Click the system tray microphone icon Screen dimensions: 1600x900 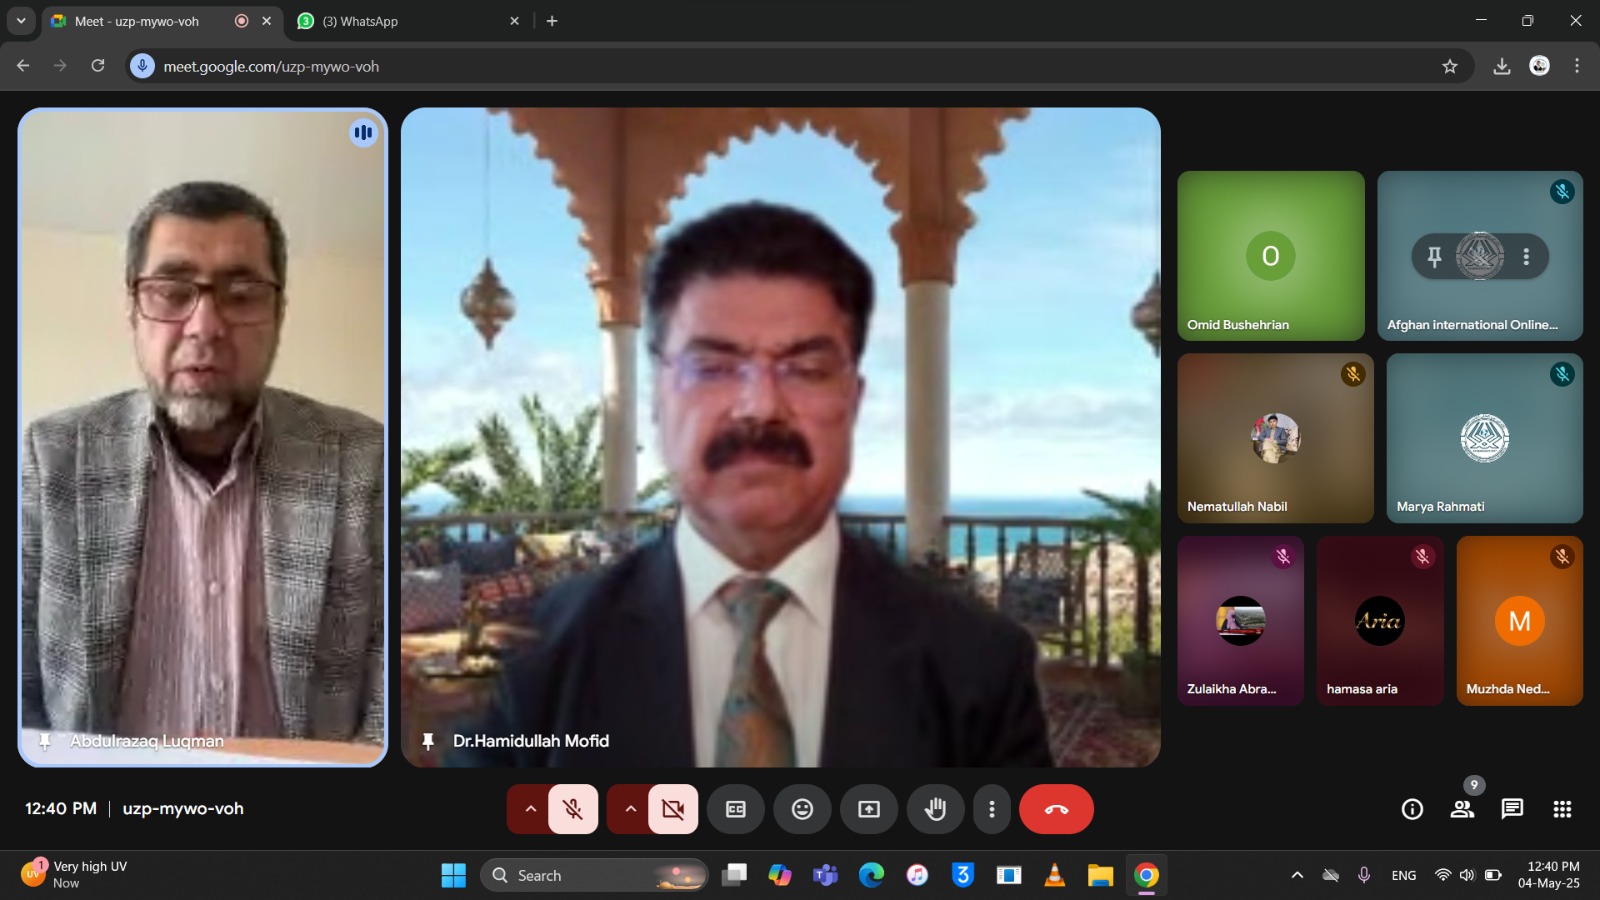[1364, 875]
